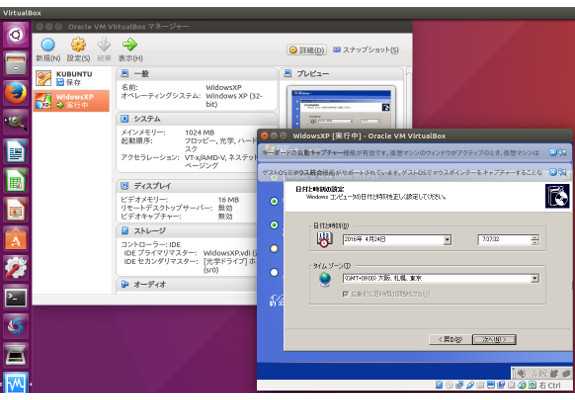The height and width of the screenshot is (400, 575).
Task: Collapse the General (一般) section header
Action: click(x=197, y=74)
